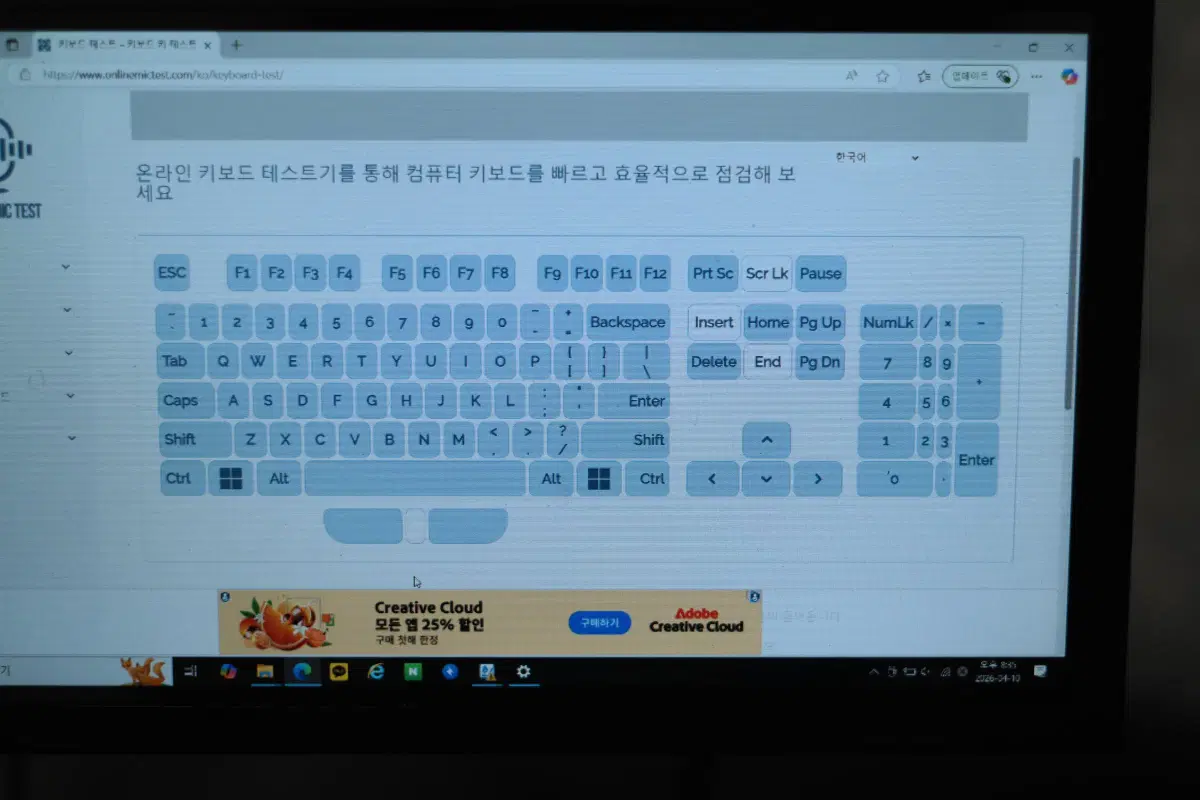Screen dimensions: 1200x800
Task: Expand the first sidebar section chevron
Action: tap(65, 266)
